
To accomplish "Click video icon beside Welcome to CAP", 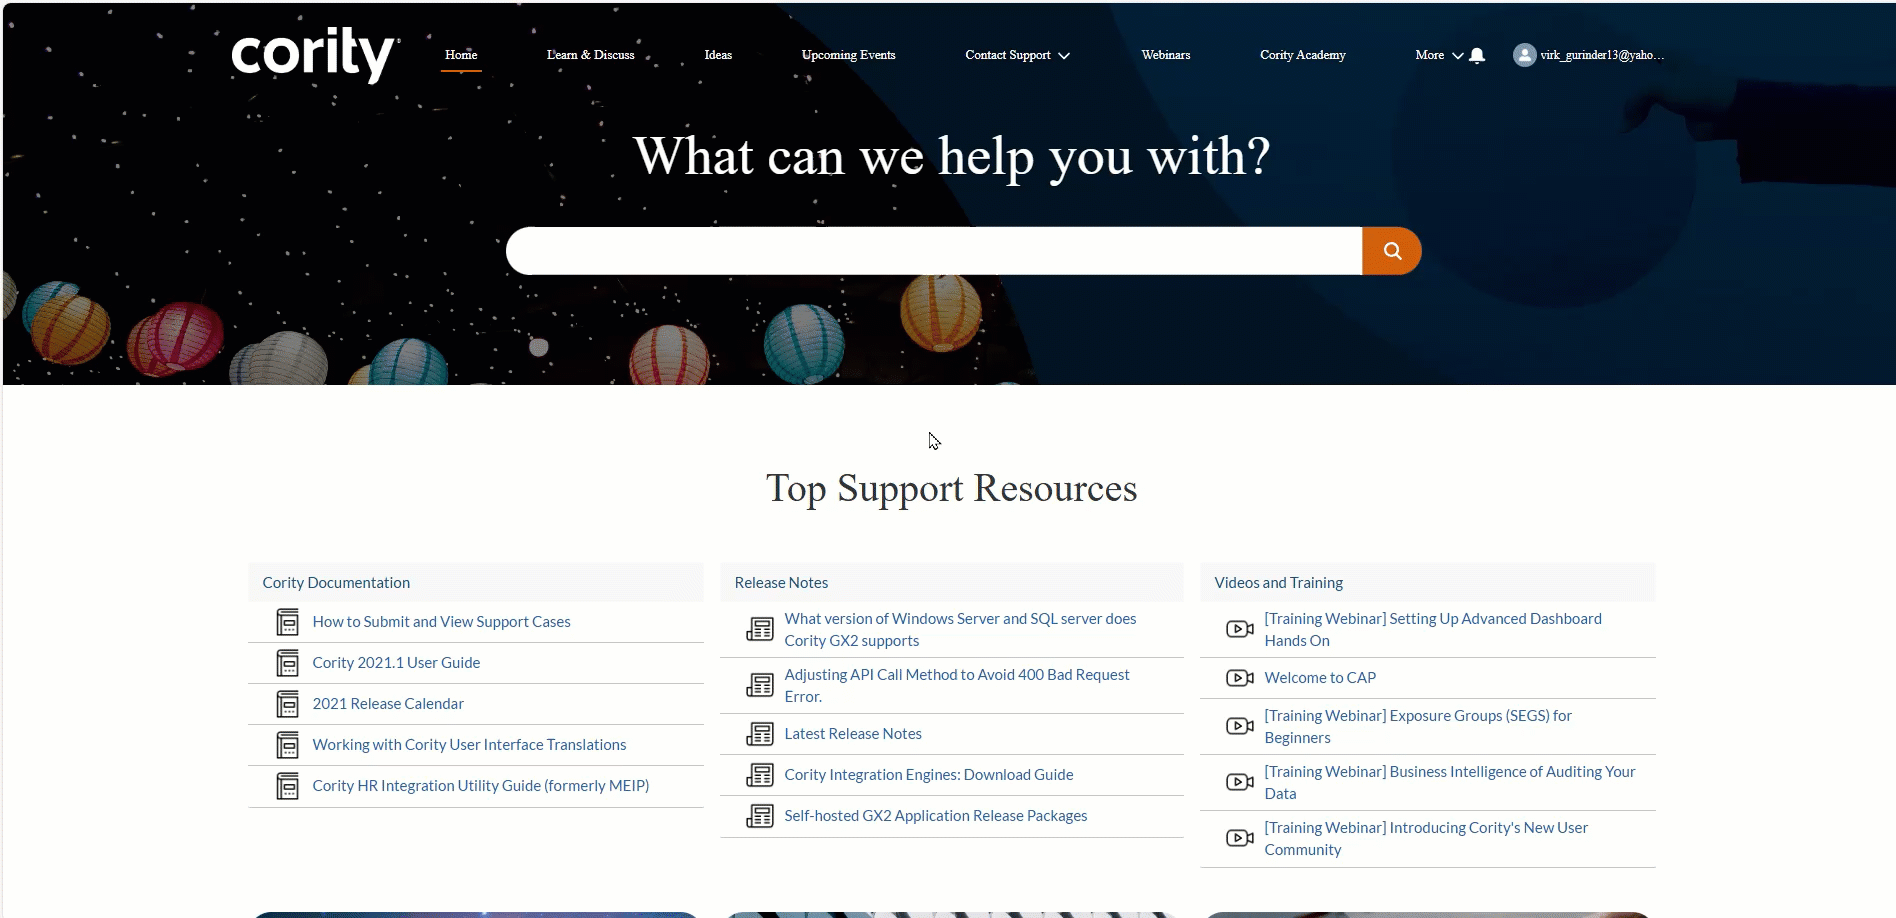I will point(1240,678).
